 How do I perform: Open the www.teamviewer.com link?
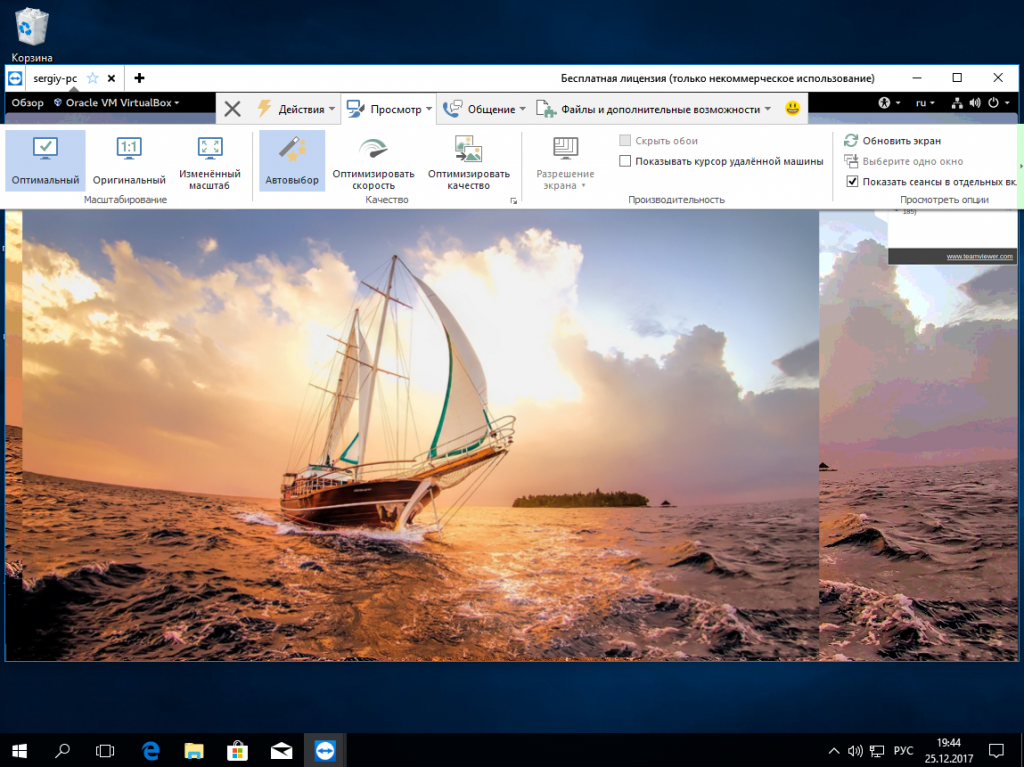[x=979, y=257]
